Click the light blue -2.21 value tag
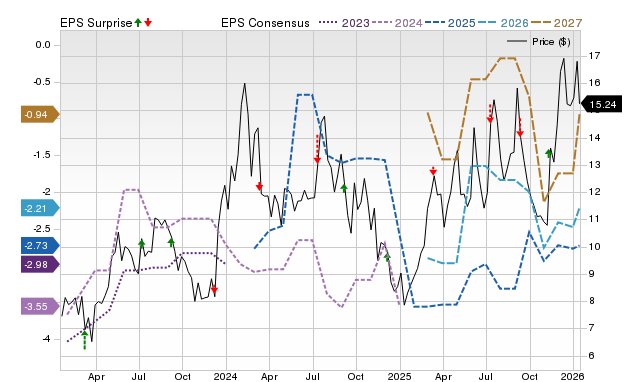This screenshot has width=640, height=382. coord(40,209)
